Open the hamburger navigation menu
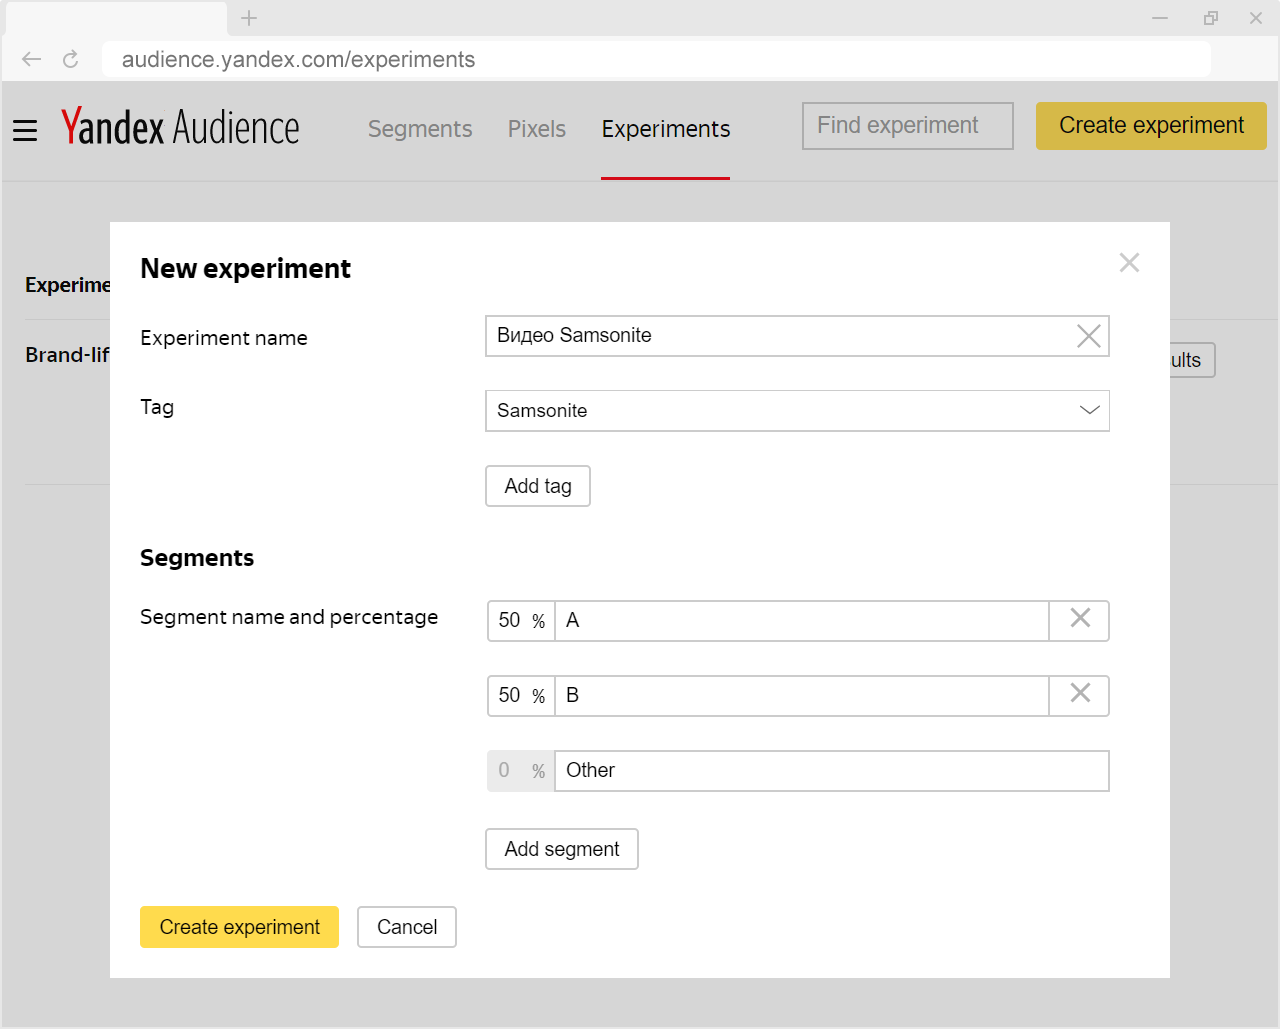Viewport: 1280px width, 1029px height. [x=25, y=130]
